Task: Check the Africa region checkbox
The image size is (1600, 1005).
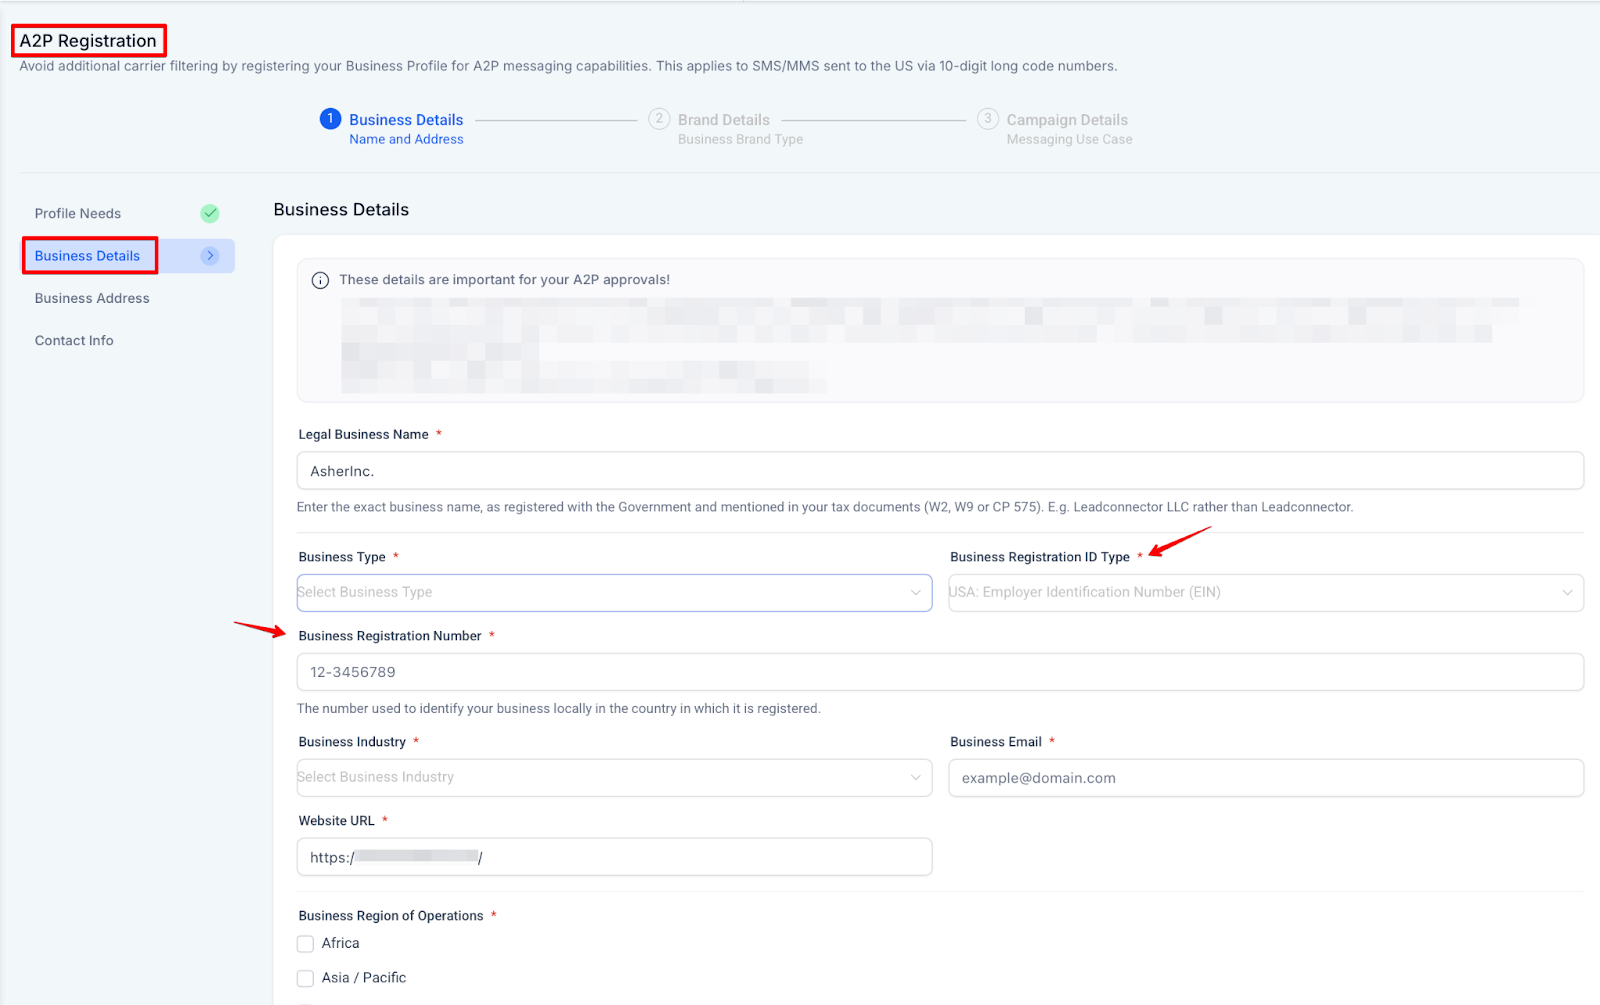Action: point(306,944)
